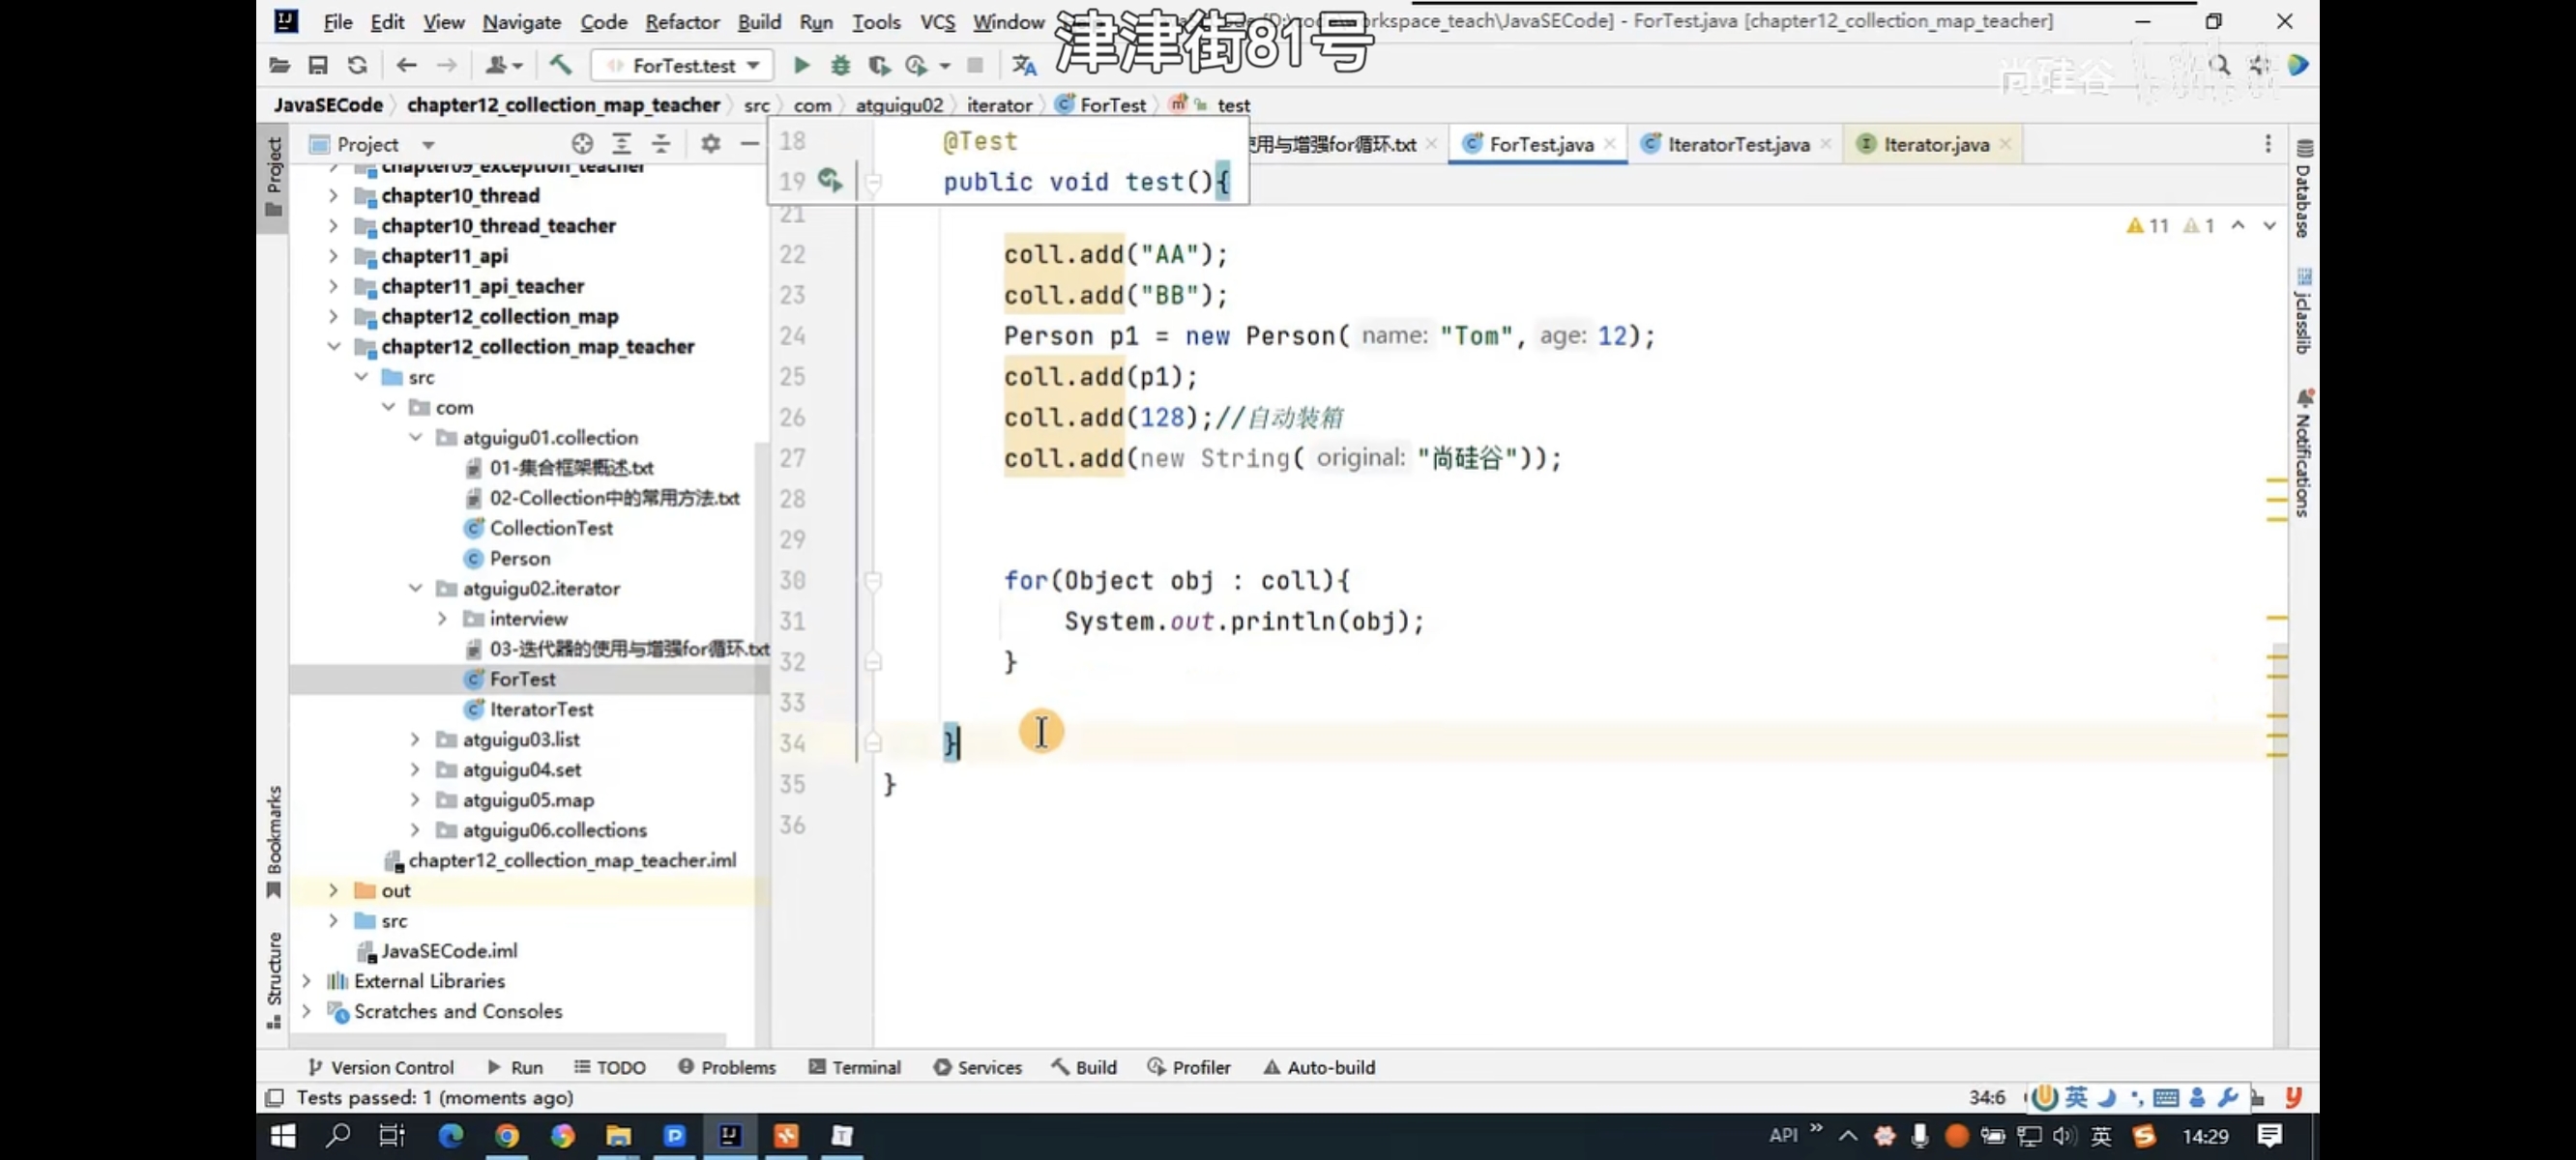Click the Translate icon in toolbar

click(x=1023, y=65)
